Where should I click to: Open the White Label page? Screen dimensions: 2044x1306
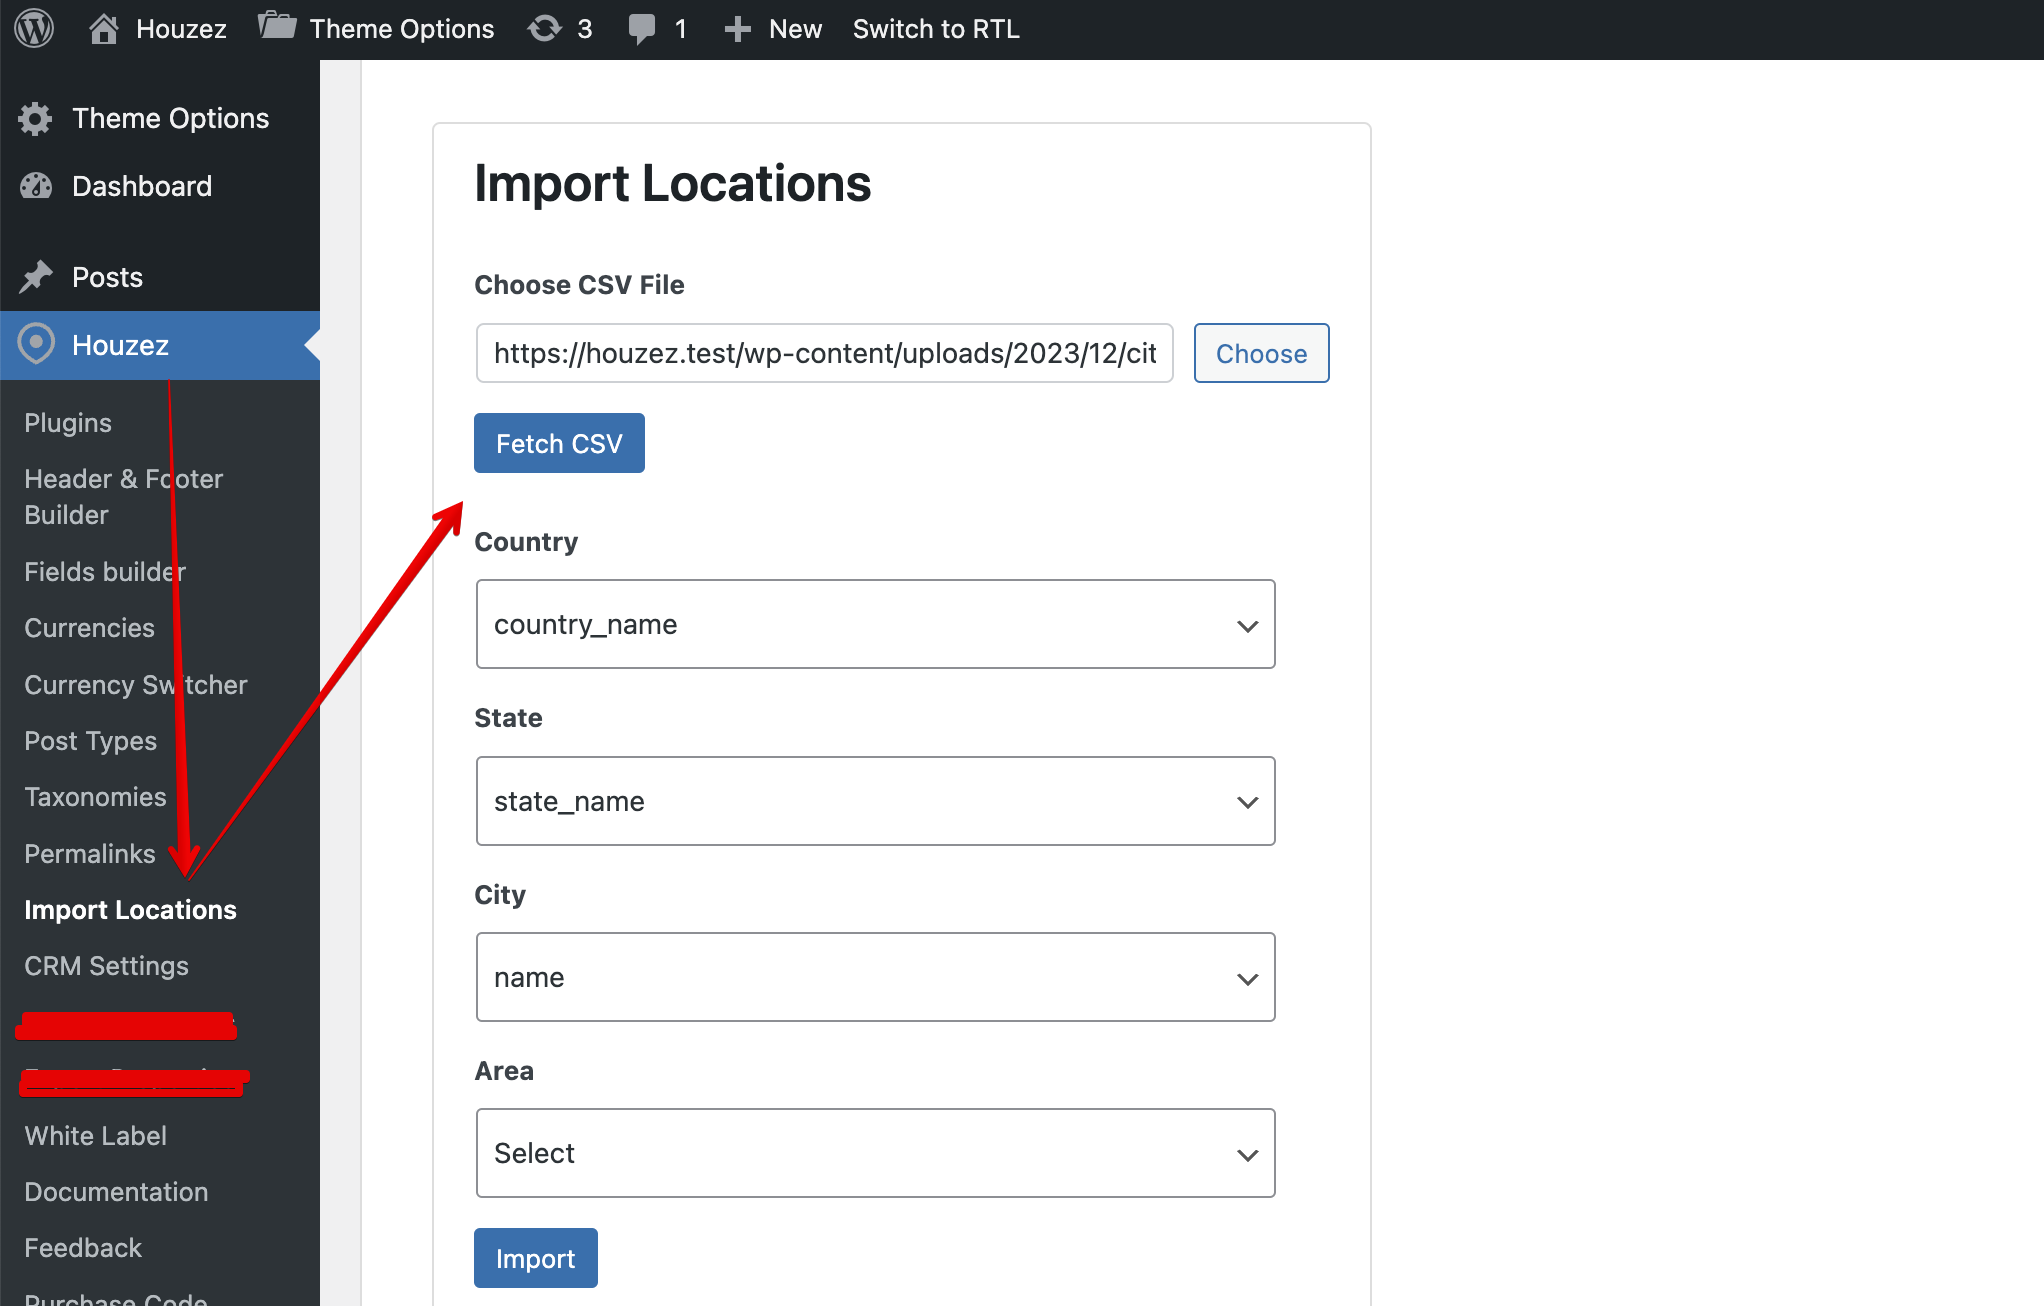(x=95, y=1136)
